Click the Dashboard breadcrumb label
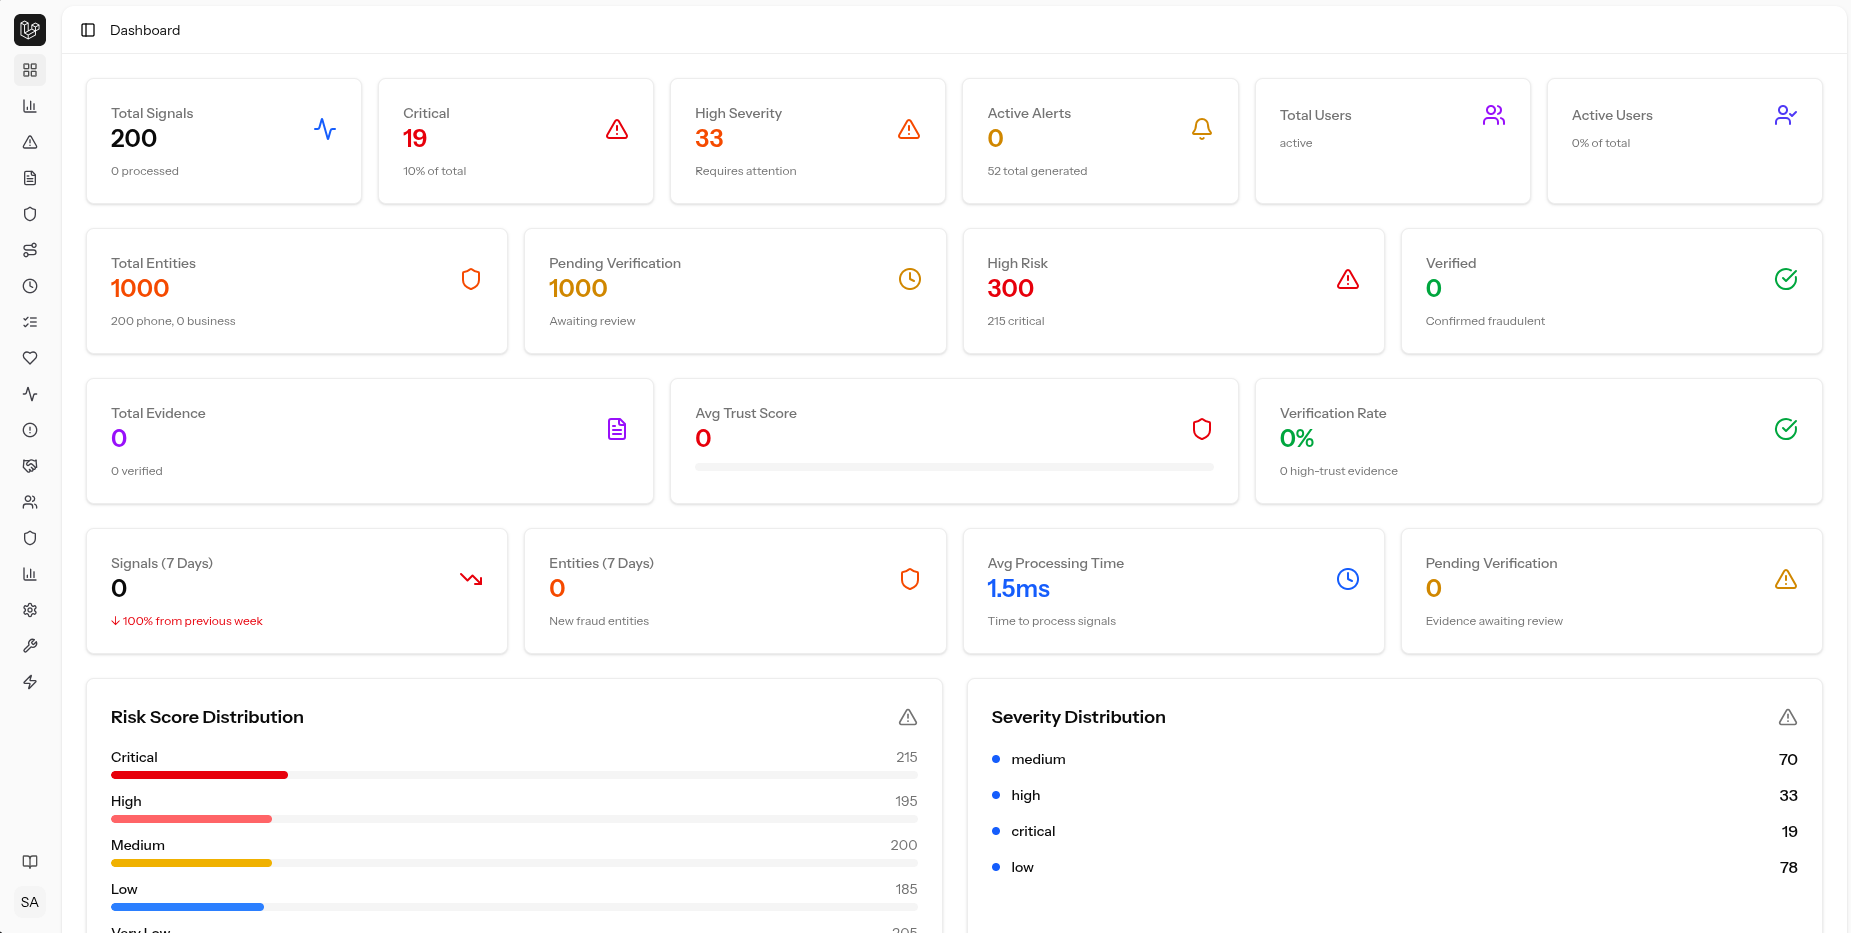Image resolution: width=1851 pixels, height=933 pixels. coord(145,30)
